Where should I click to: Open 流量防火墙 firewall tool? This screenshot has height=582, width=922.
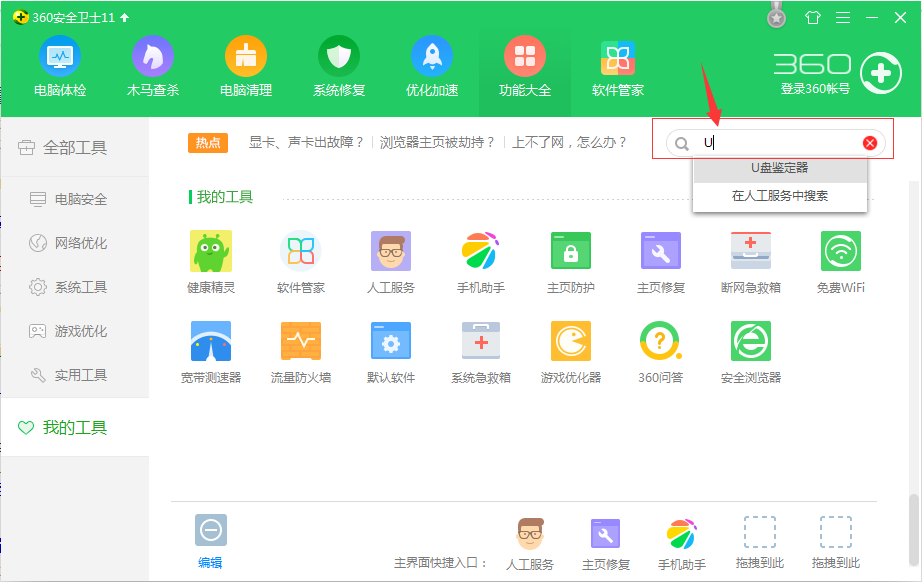click(x=300, y=352)
